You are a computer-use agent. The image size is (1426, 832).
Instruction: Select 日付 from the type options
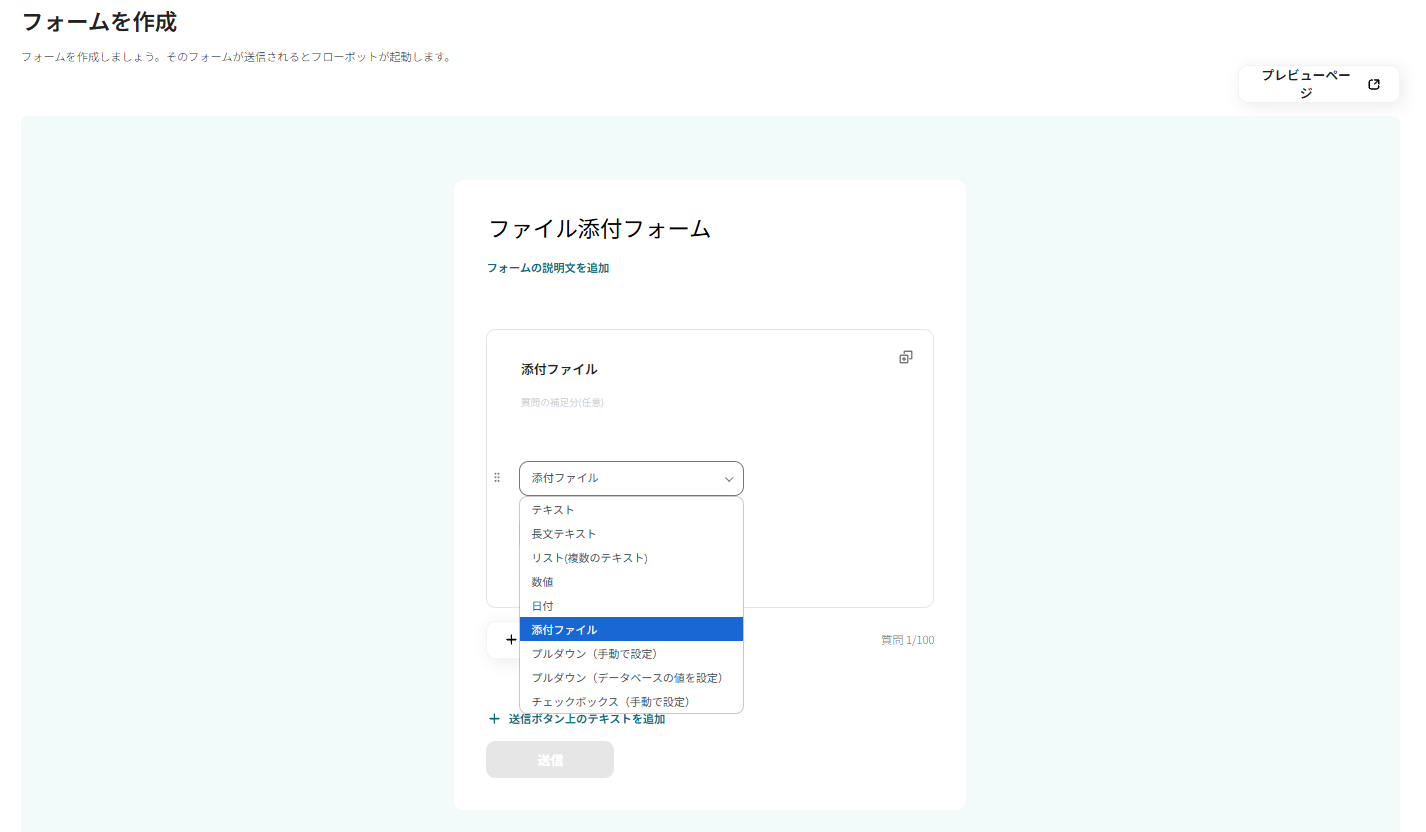click(x=541, y=605)
